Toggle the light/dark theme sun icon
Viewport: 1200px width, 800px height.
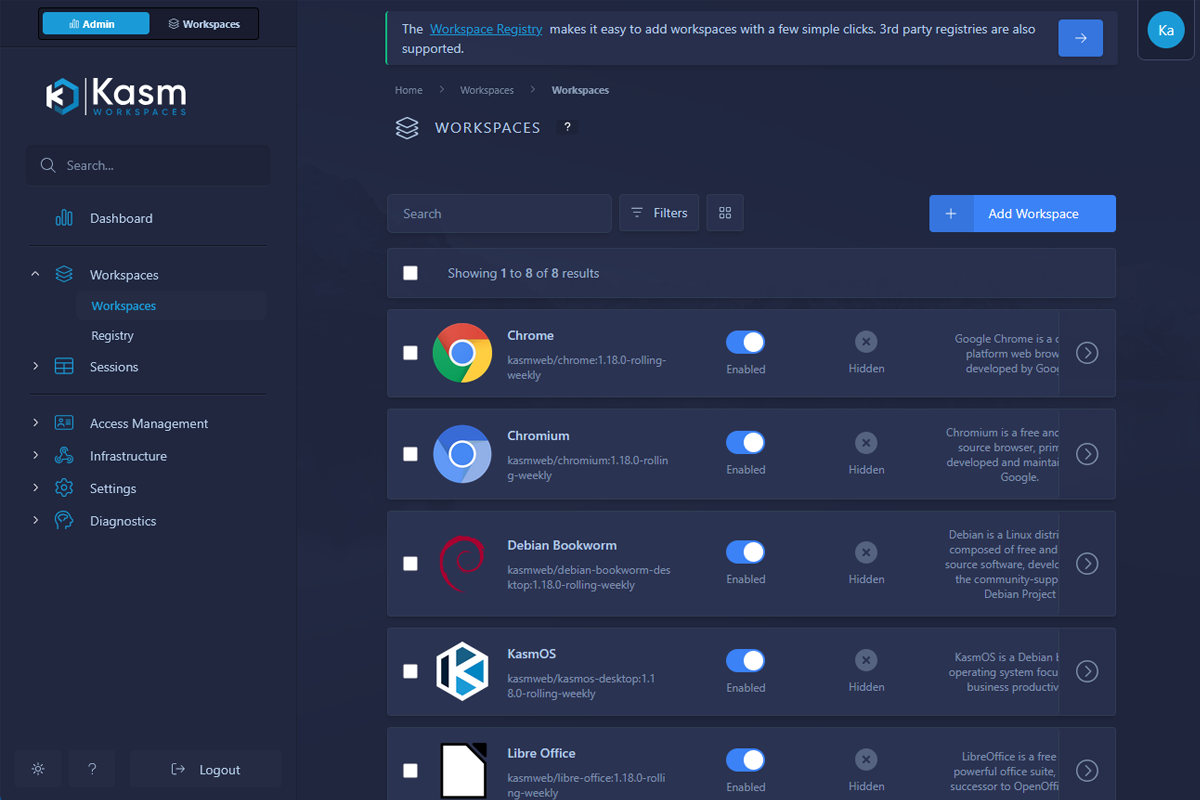click(38, 769)
